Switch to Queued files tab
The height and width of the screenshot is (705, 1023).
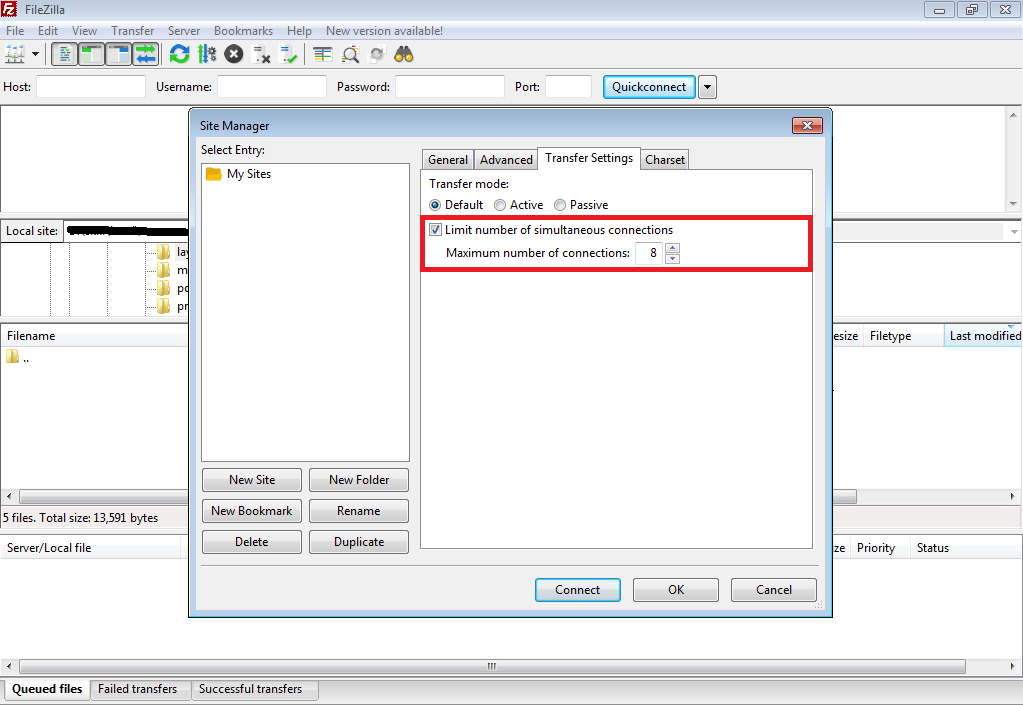click(47, 689)
